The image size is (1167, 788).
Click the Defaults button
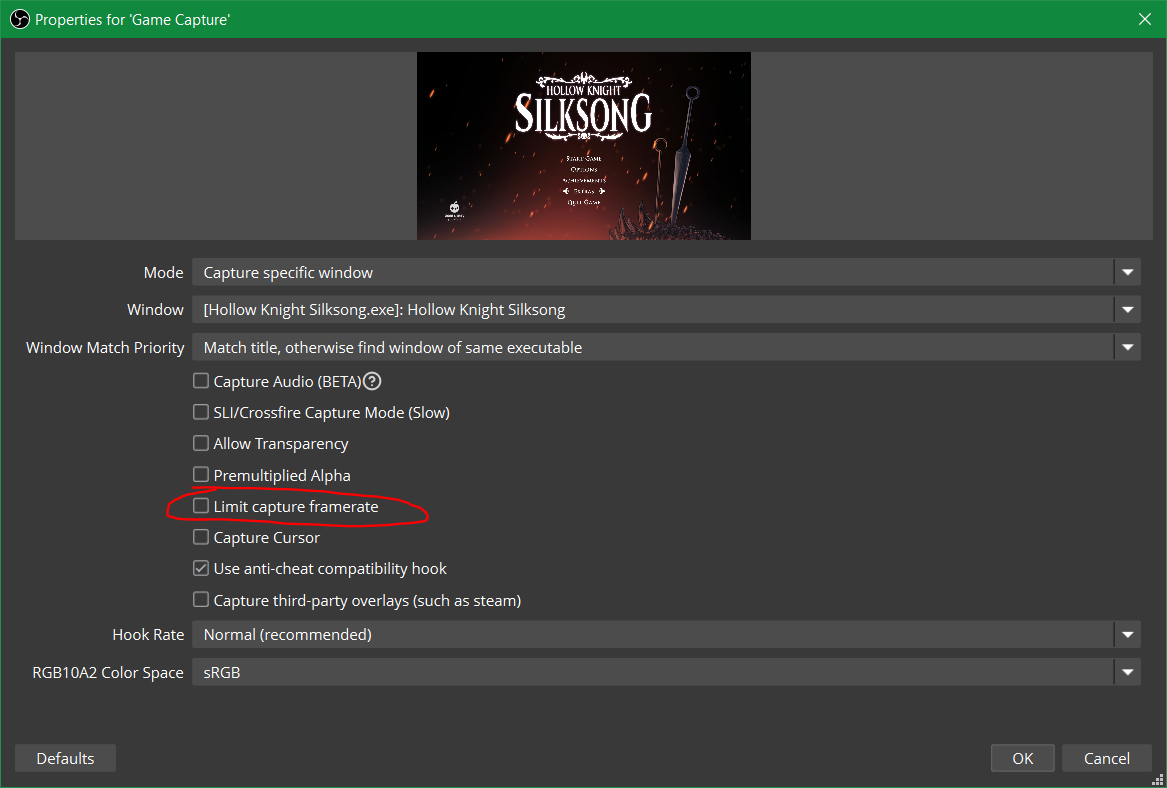[65, 758]
